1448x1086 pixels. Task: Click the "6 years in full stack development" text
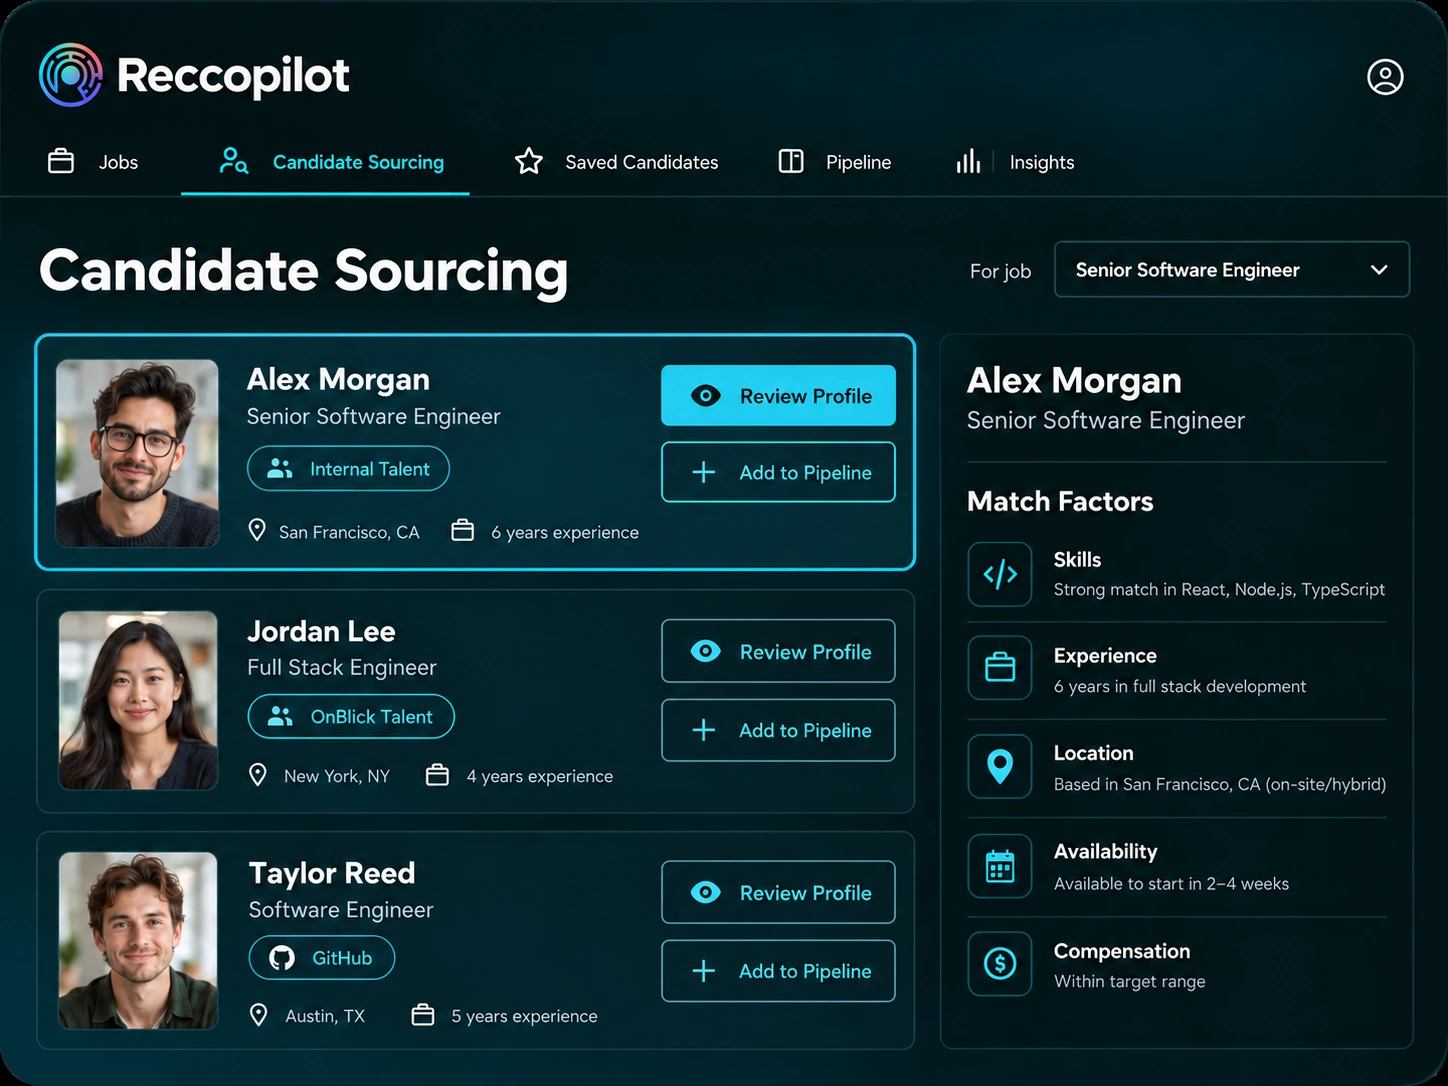(x=1180, y=686)
